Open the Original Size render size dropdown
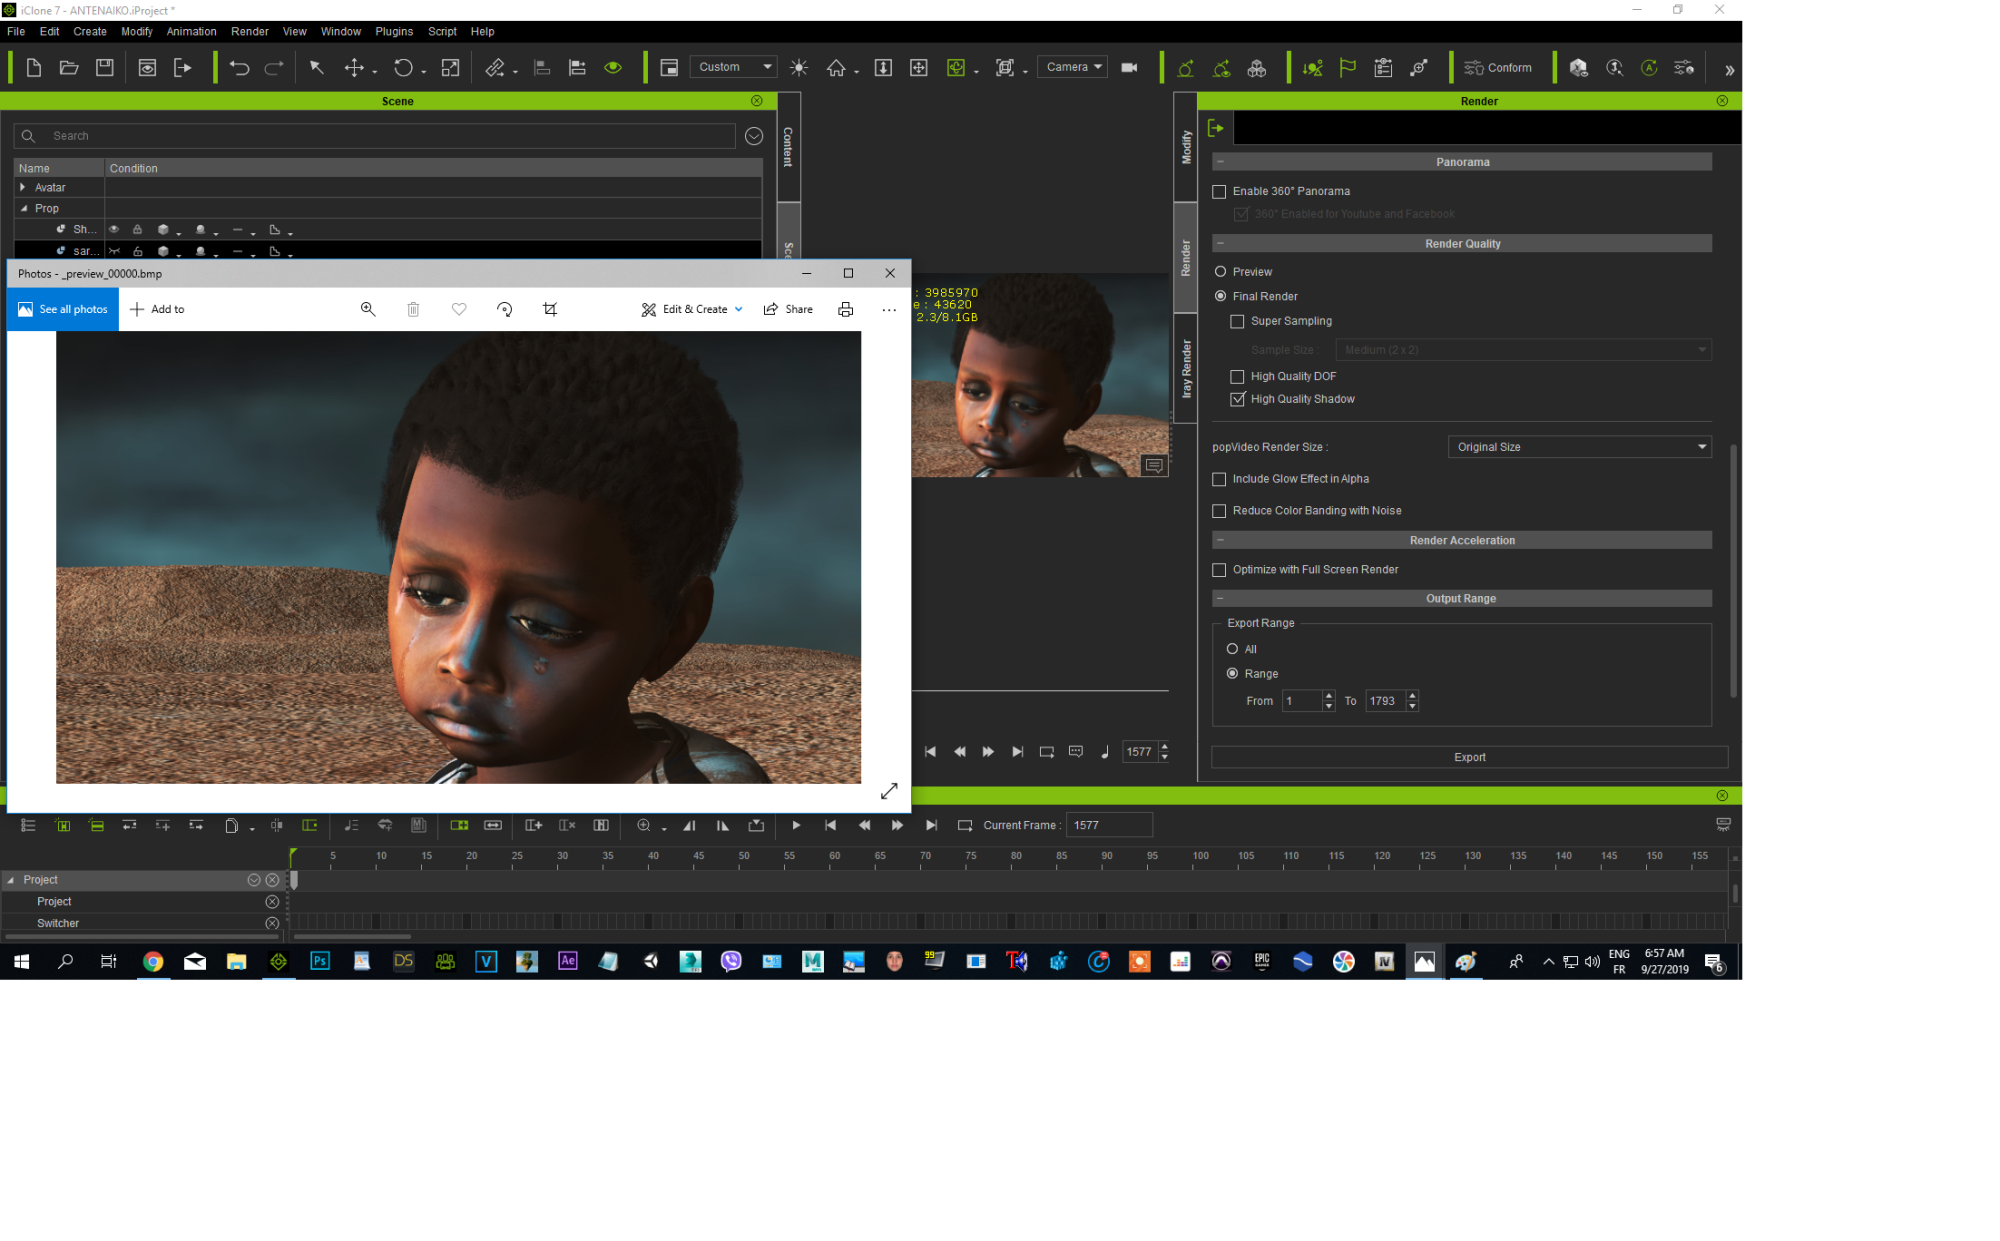 [x=1579, y=447]
